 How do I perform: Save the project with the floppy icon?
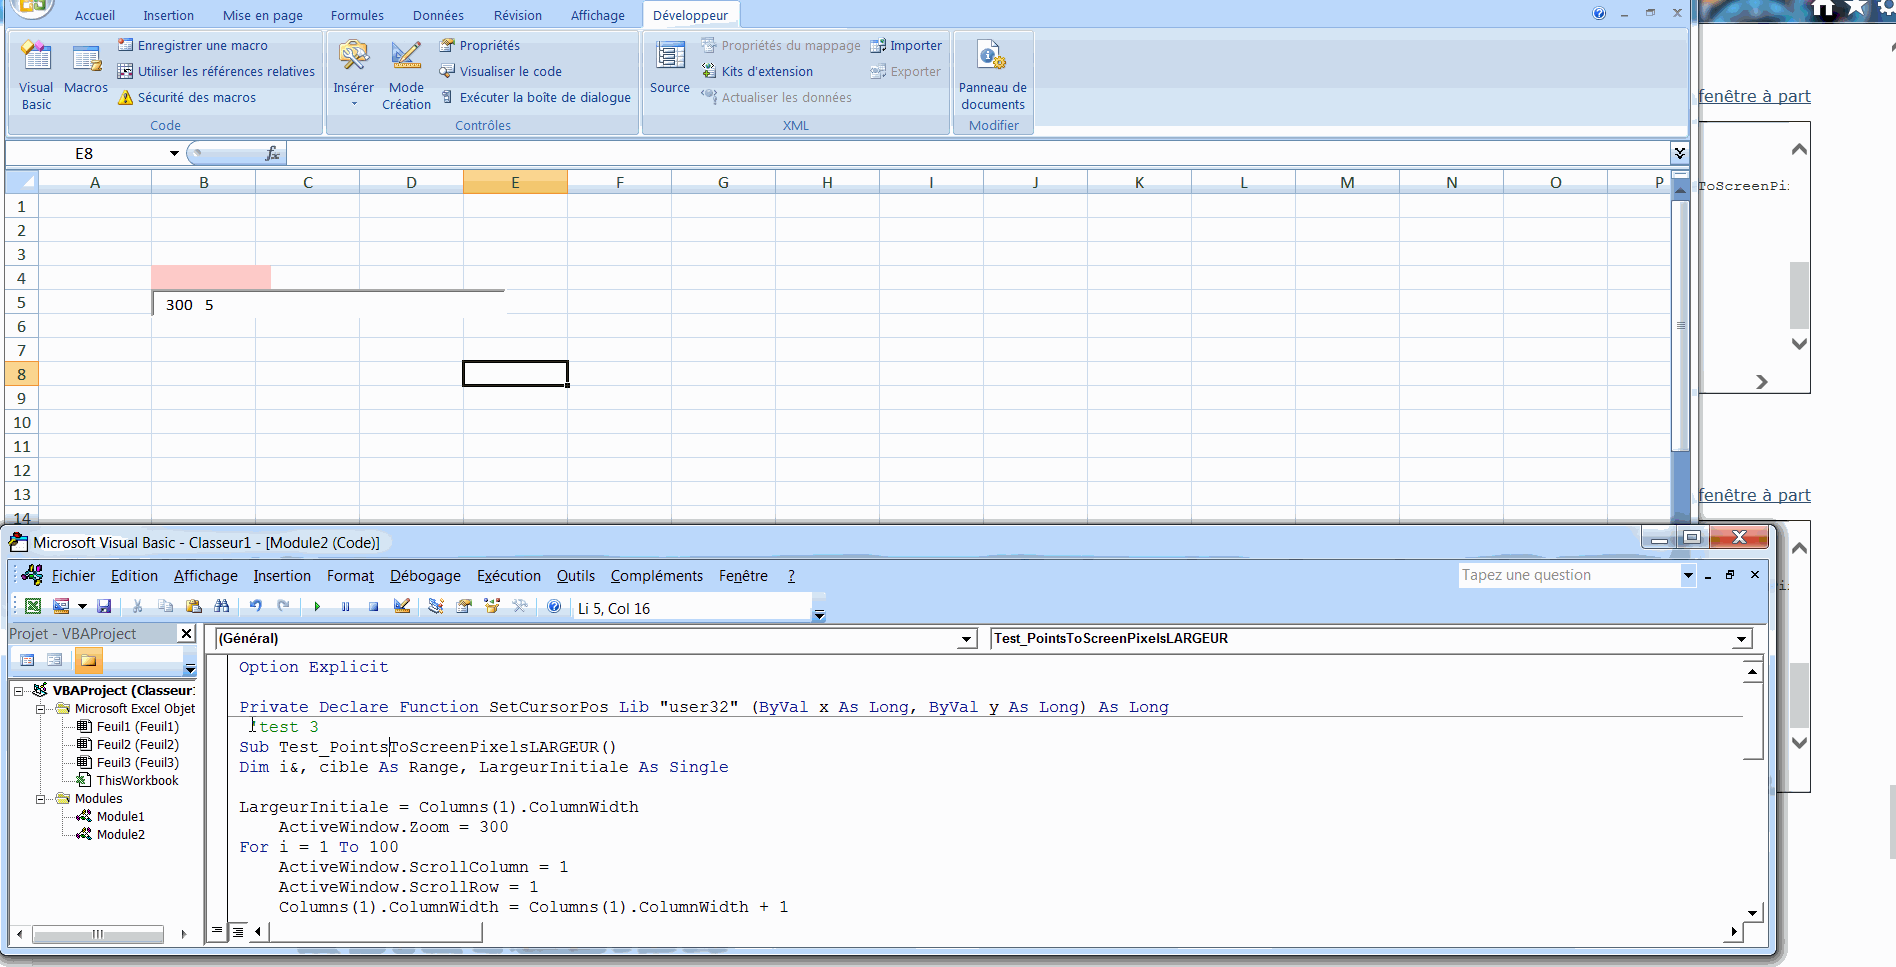point(104,606)
